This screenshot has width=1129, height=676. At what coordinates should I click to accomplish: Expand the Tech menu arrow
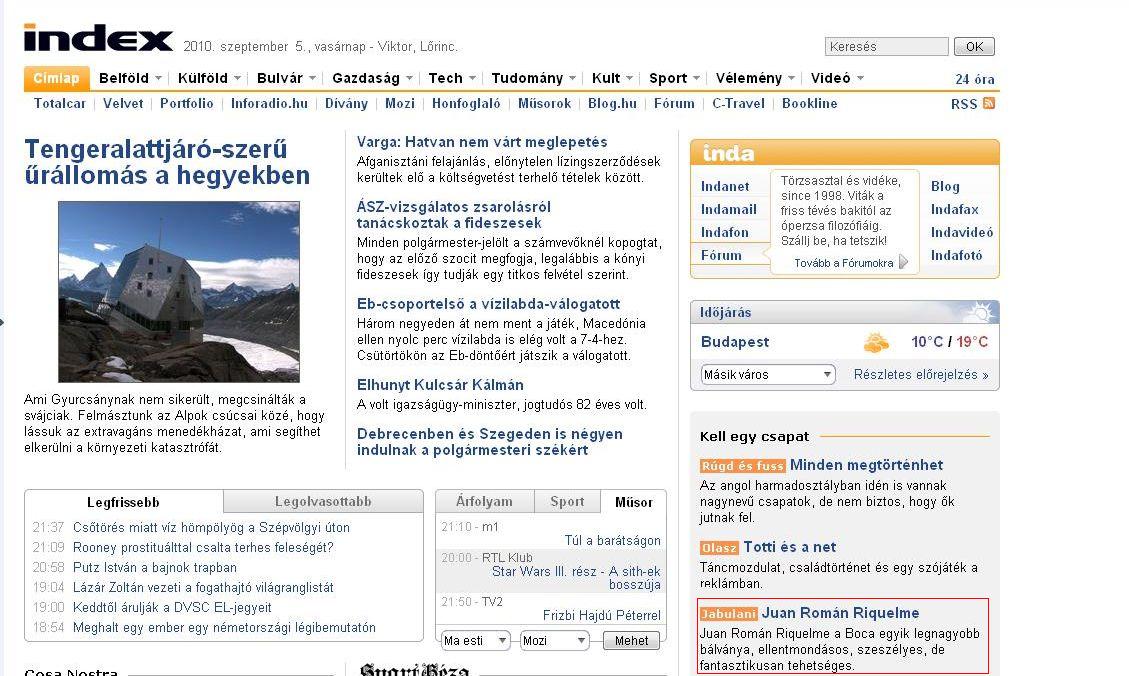(472, 78)
